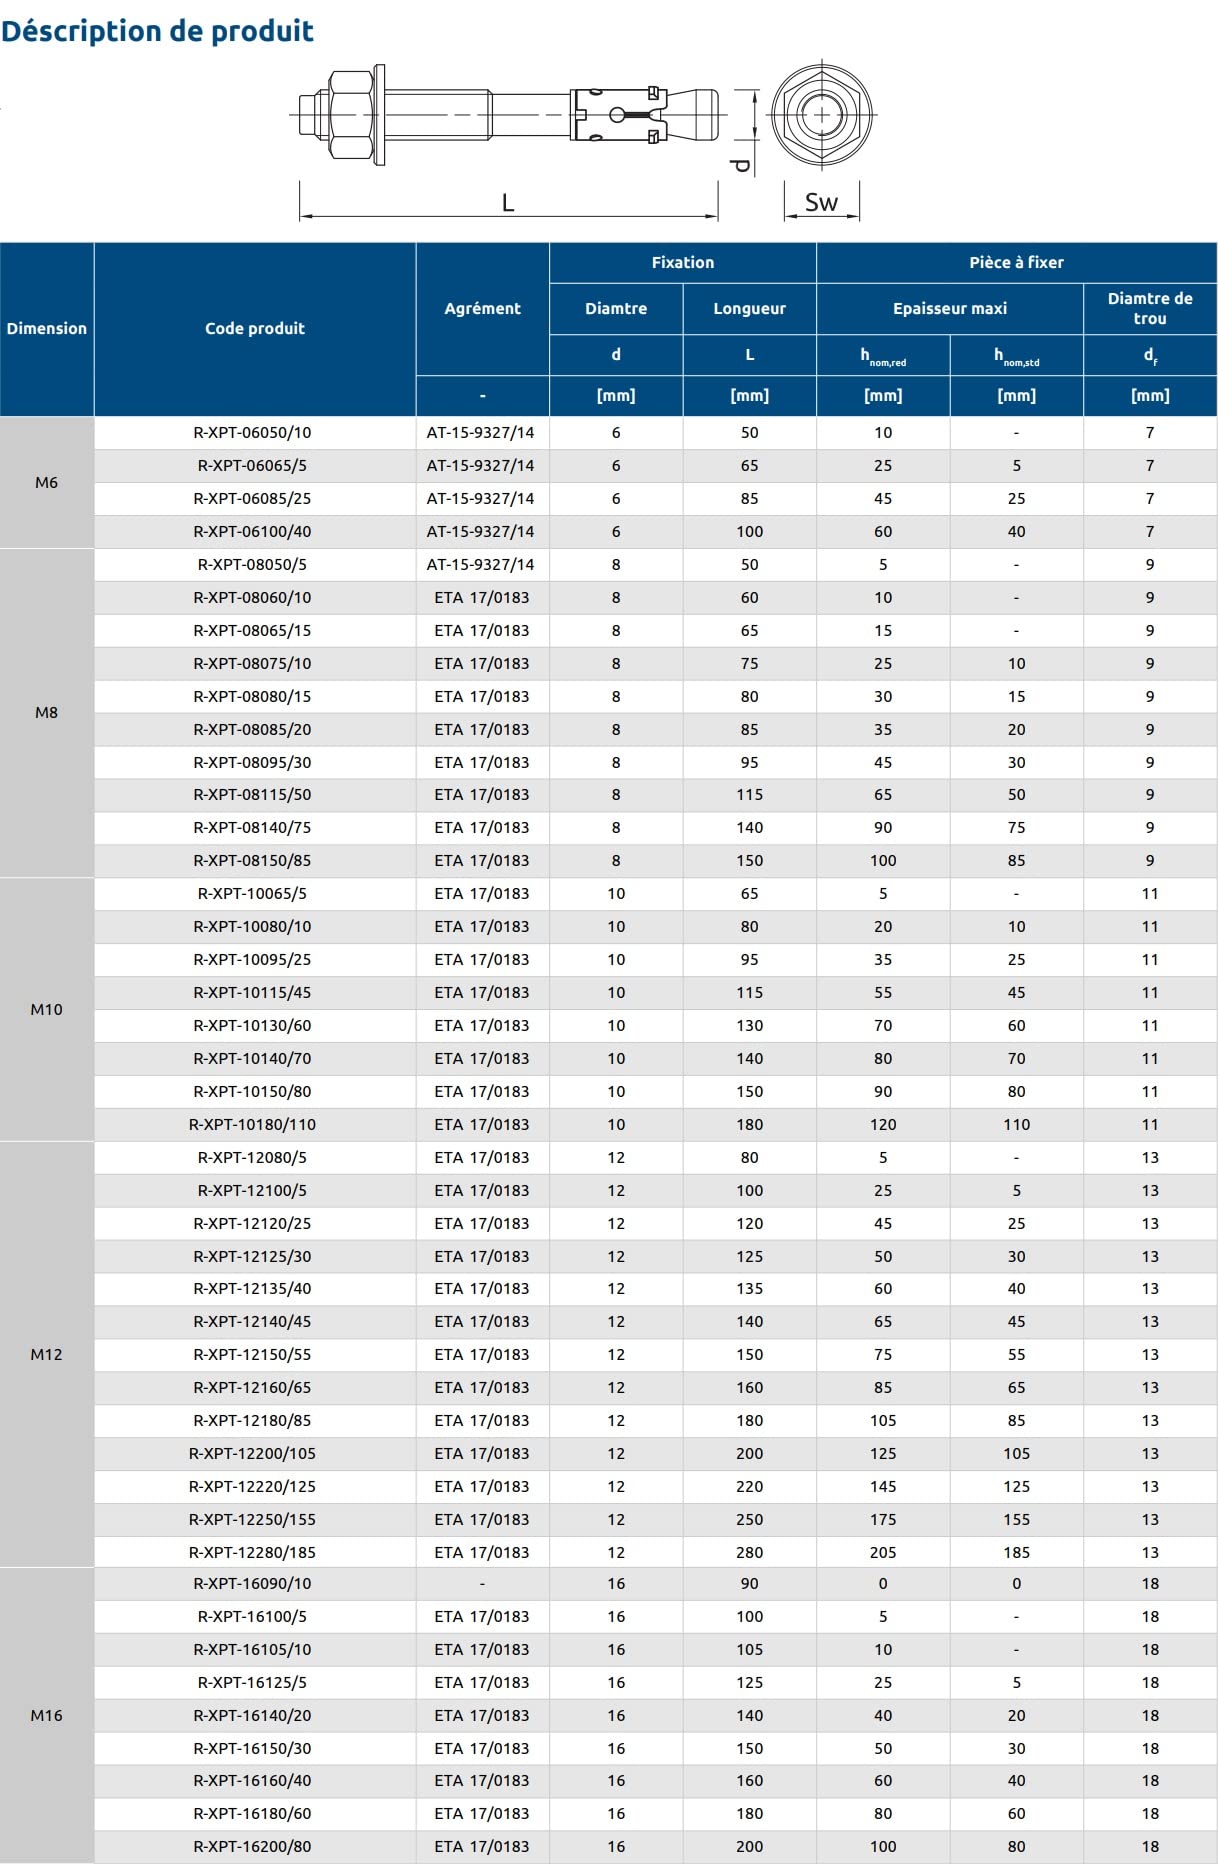This screenshot has height=1864, width=1218.
Task: Click thickness value 205 in R-XPT-12280/185 row
Action: coord(883,1552)
